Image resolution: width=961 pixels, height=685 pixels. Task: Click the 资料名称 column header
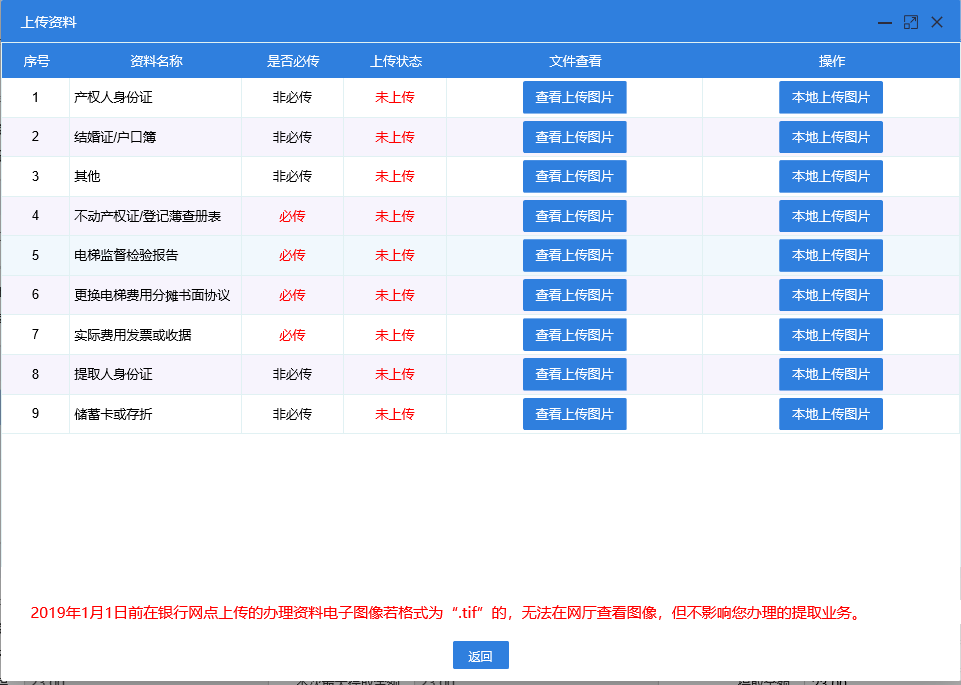tap(156, 61)
